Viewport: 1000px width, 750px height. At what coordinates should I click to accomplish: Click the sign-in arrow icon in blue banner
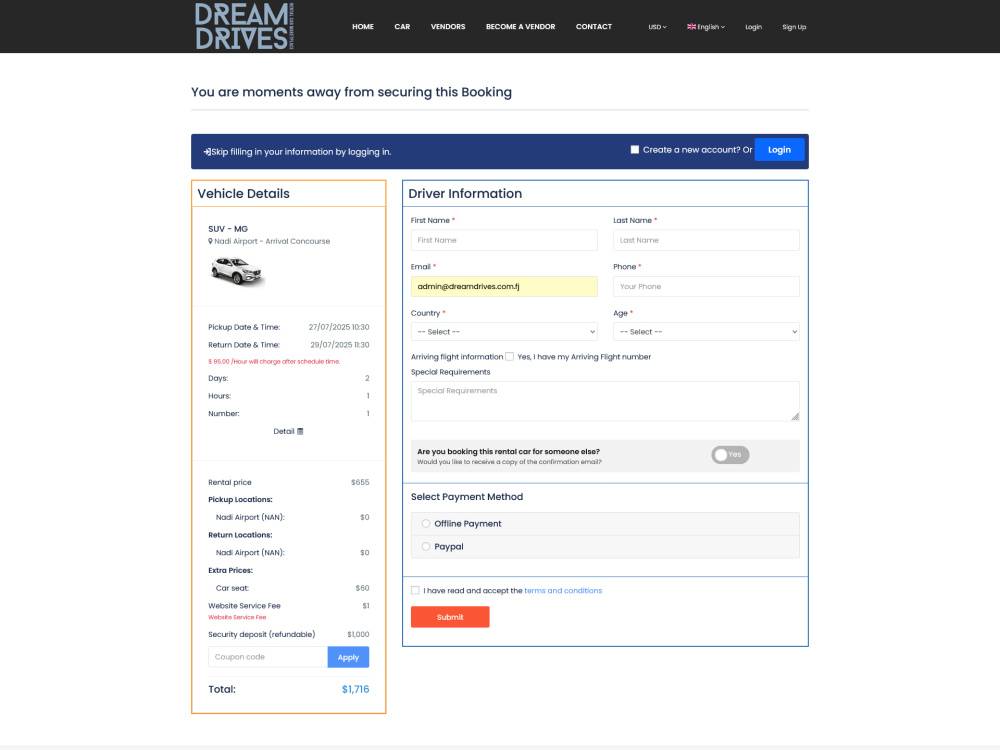[x=207, y=152]
